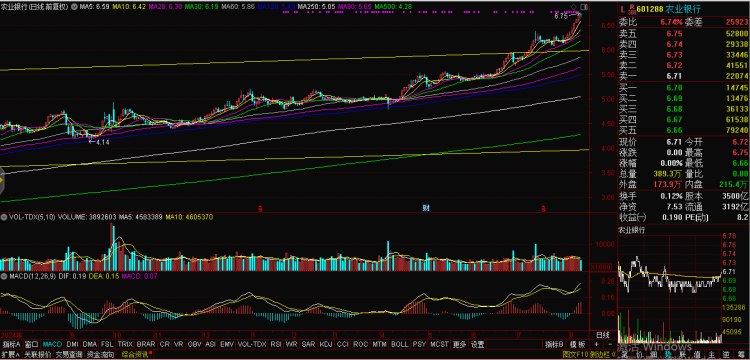Collapse the 侧边栏 sidebar
750x360 pixels.
pyautogui.click(x=603, y=355)
